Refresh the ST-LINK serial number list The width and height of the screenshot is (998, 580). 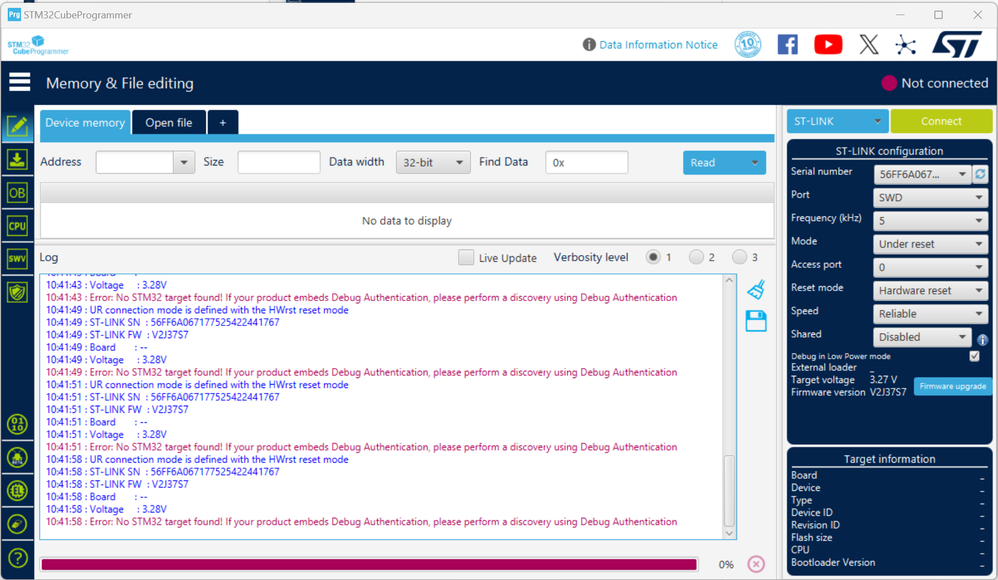(x=980, y=174)
